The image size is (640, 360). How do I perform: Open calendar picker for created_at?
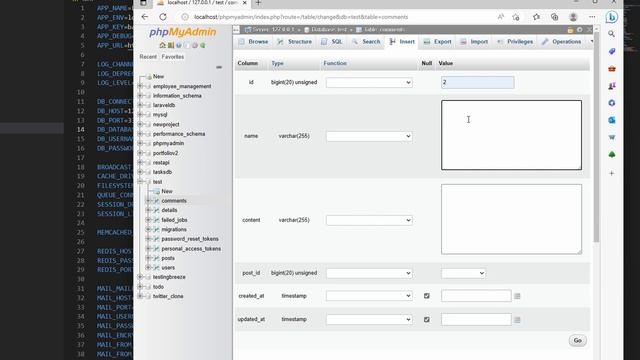click(x=517, y=296)
